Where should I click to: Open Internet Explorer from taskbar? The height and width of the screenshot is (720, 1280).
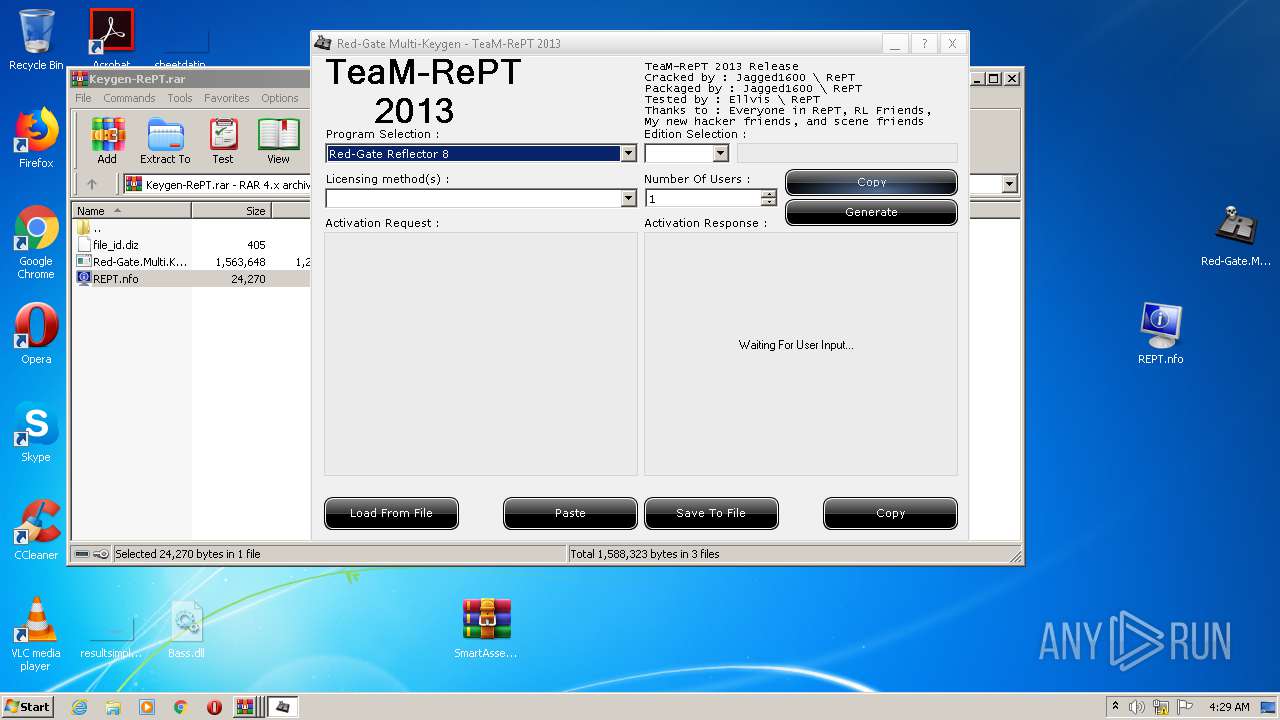point(79,707)
